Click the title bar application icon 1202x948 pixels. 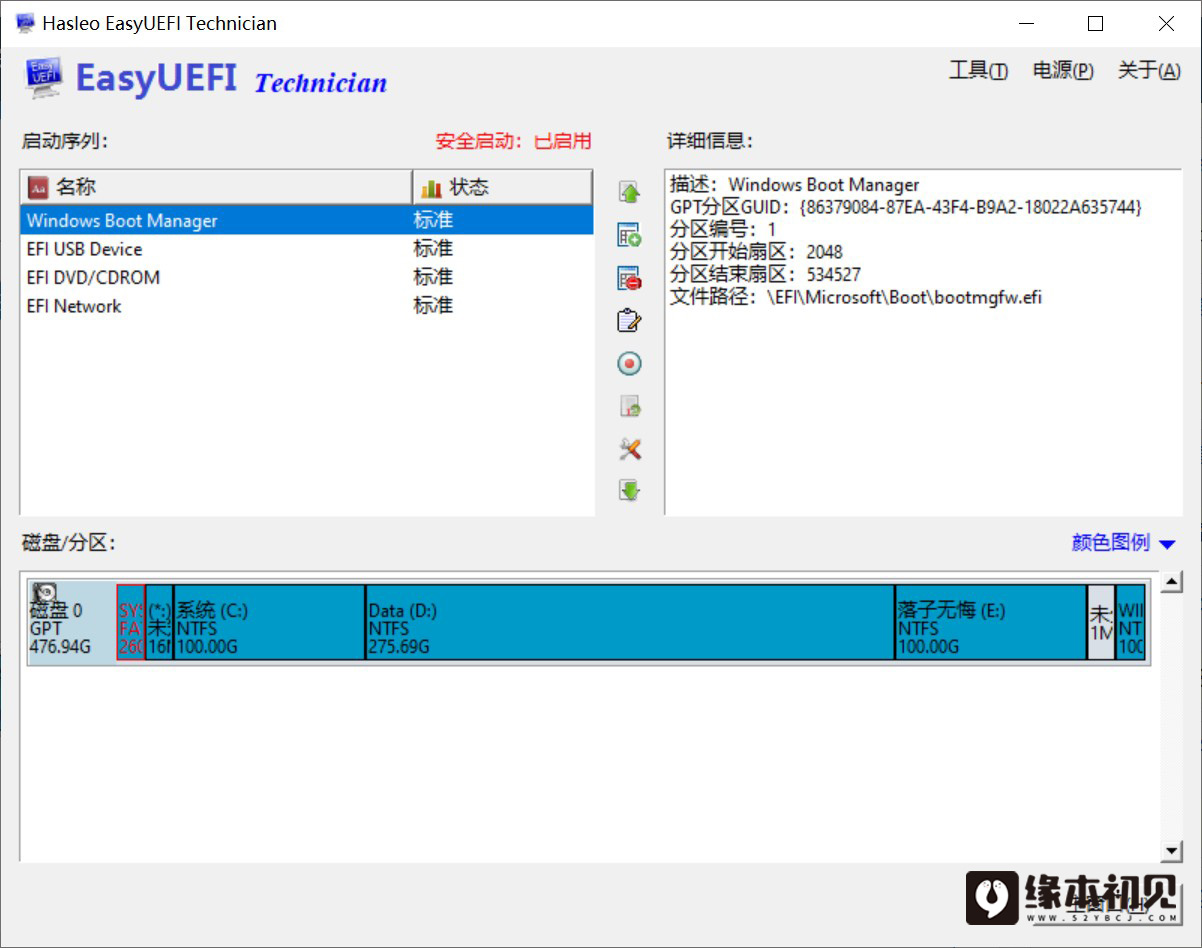(x=24, y=23)
